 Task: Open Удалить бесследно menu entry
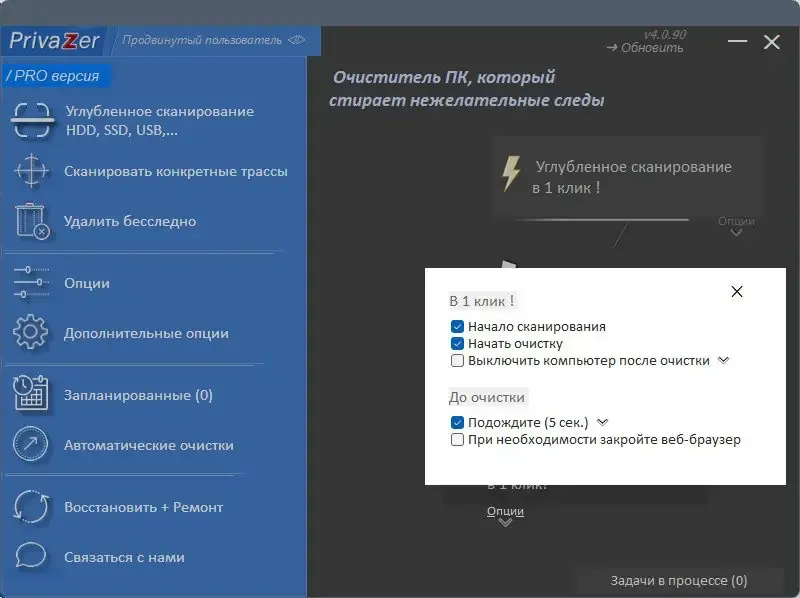pyautogui.click(x=130, y=221)
